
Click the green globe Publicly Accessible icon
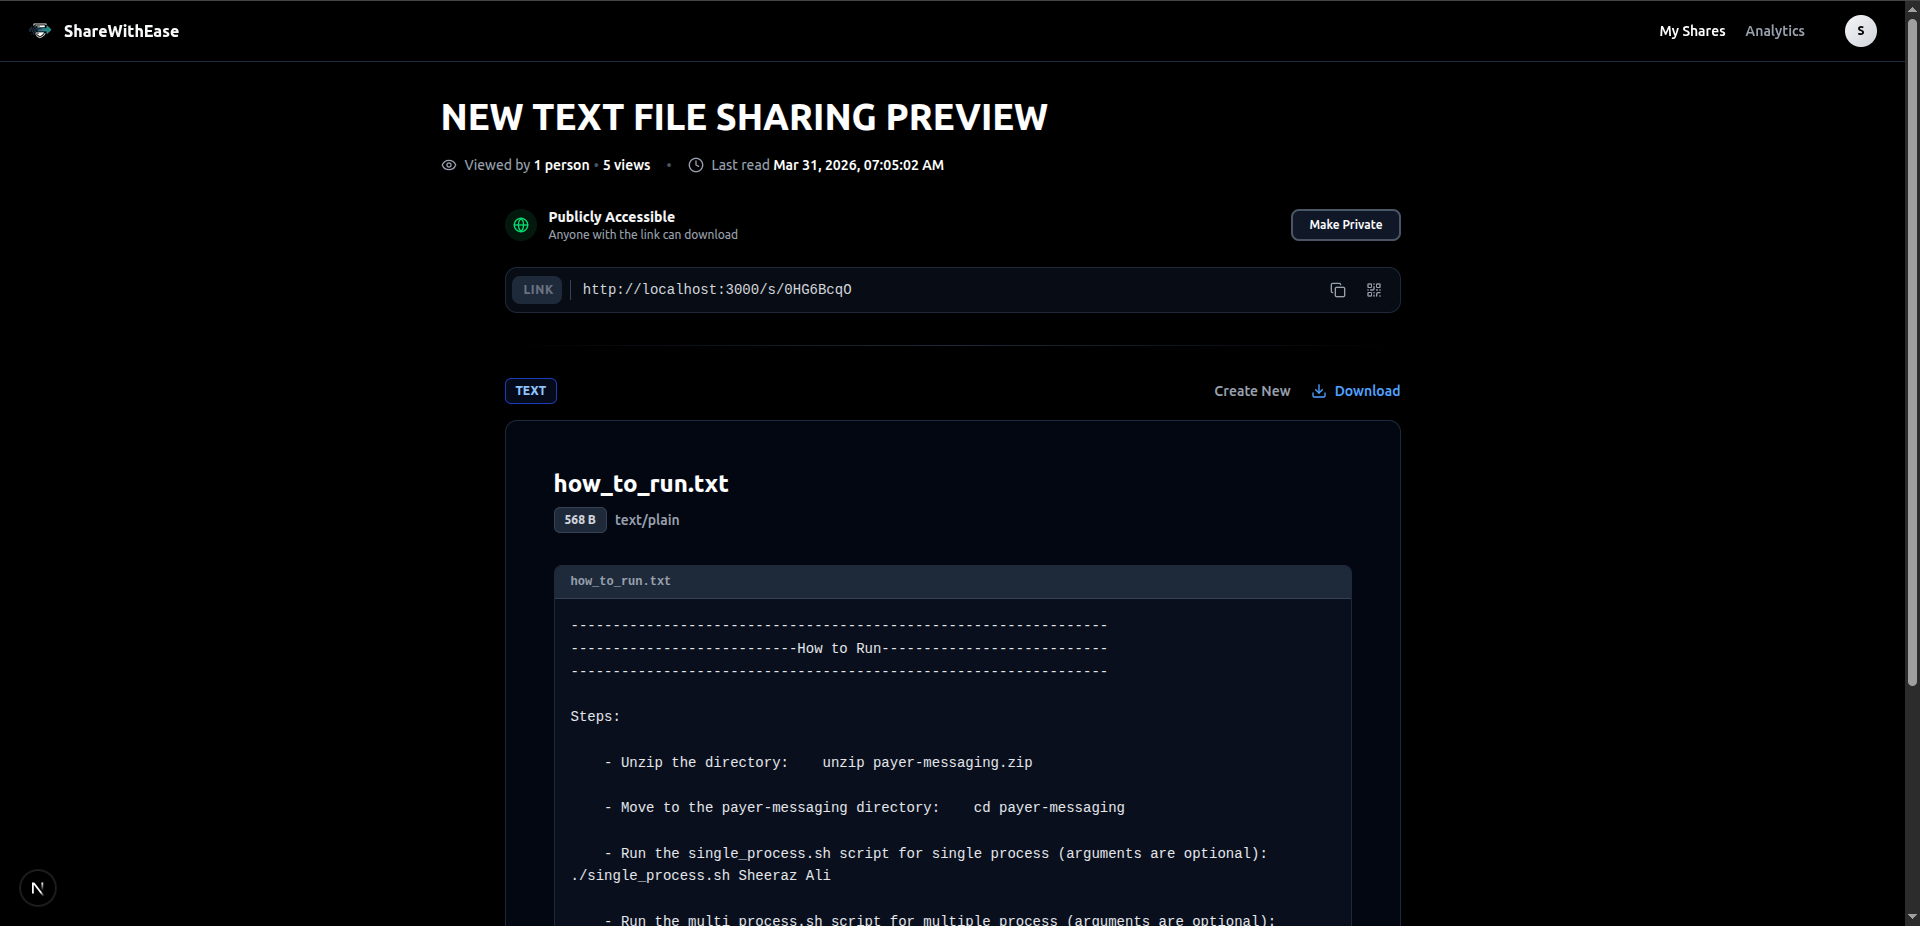coord(520,225)
